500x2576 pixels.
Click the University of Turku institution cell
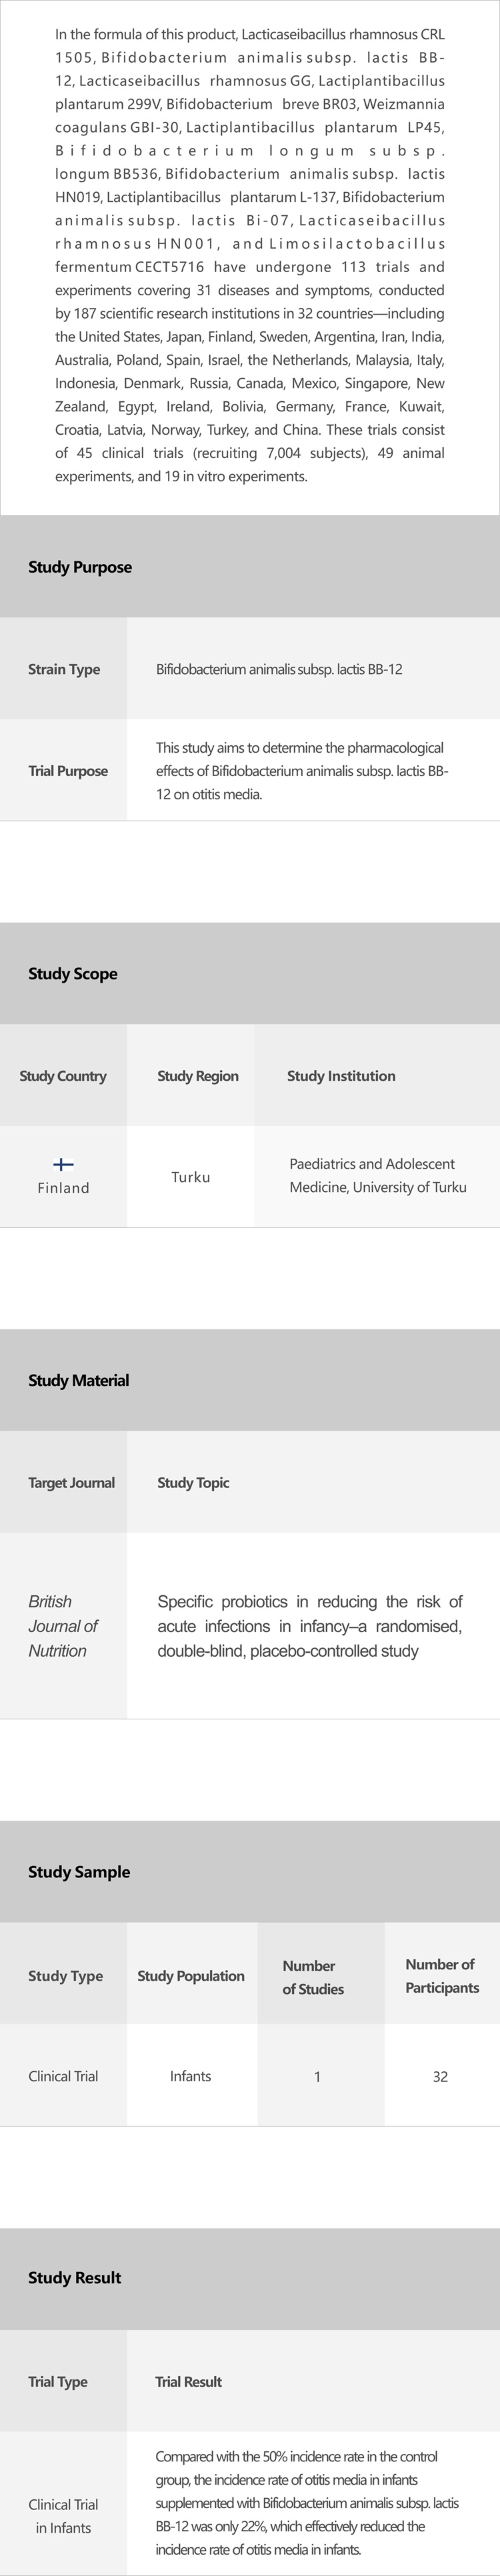click(377, 1176)
